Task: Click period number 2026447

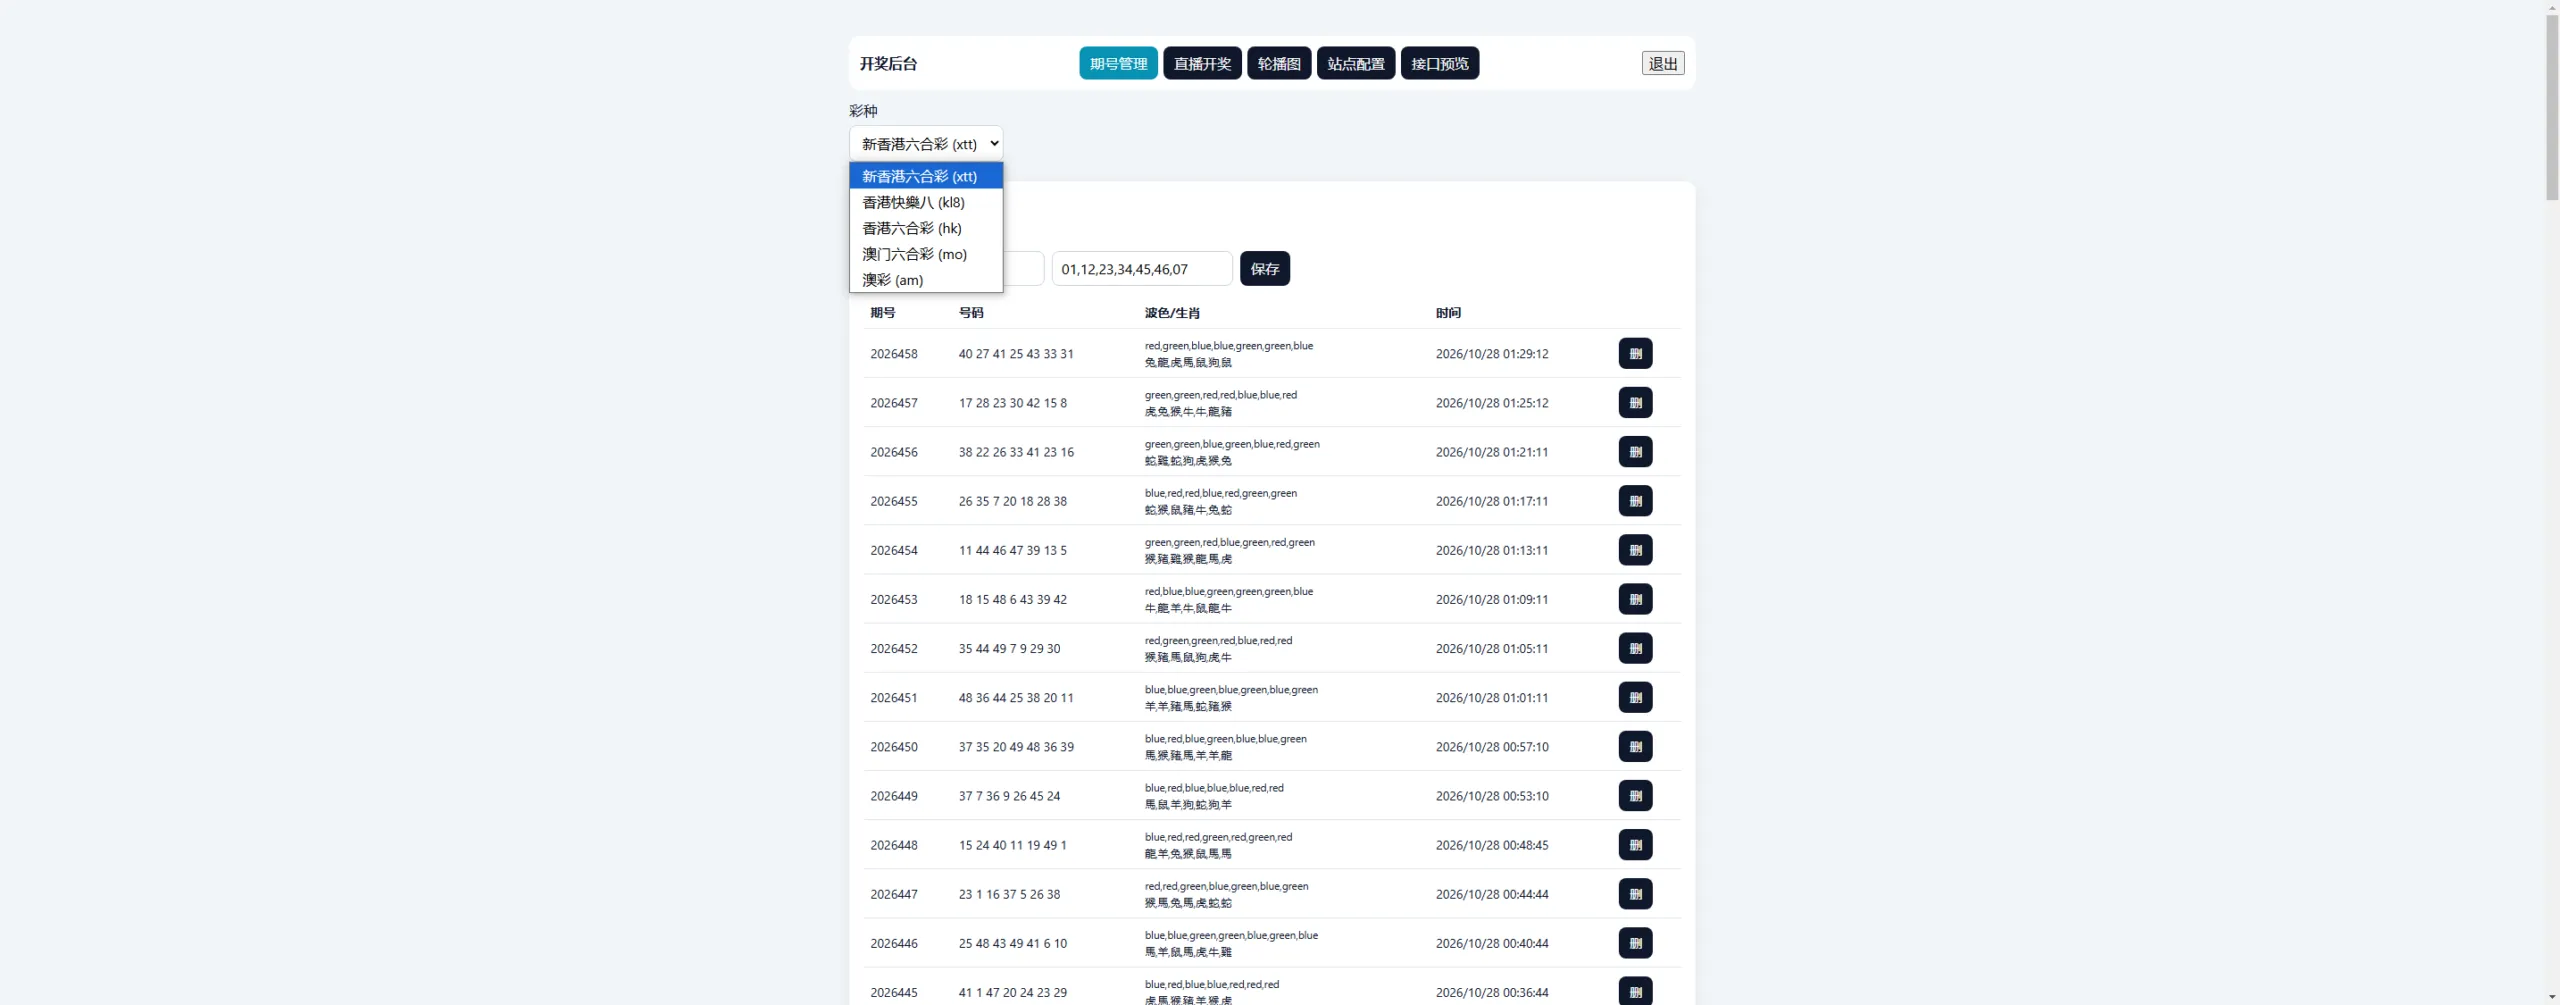Action: [894, 893]
